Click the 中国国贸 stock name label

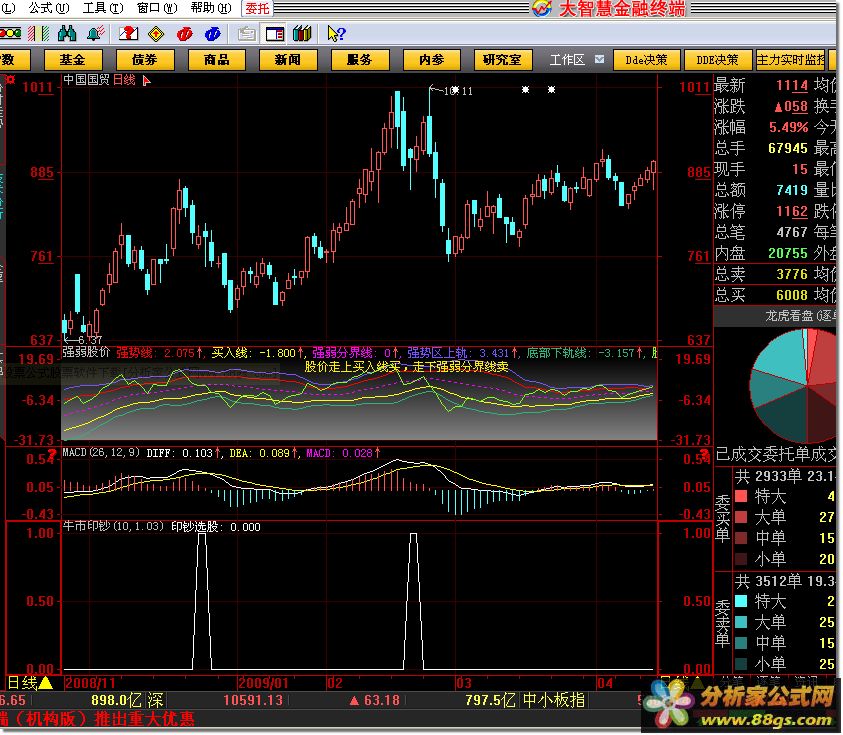[x=86, y=80]
